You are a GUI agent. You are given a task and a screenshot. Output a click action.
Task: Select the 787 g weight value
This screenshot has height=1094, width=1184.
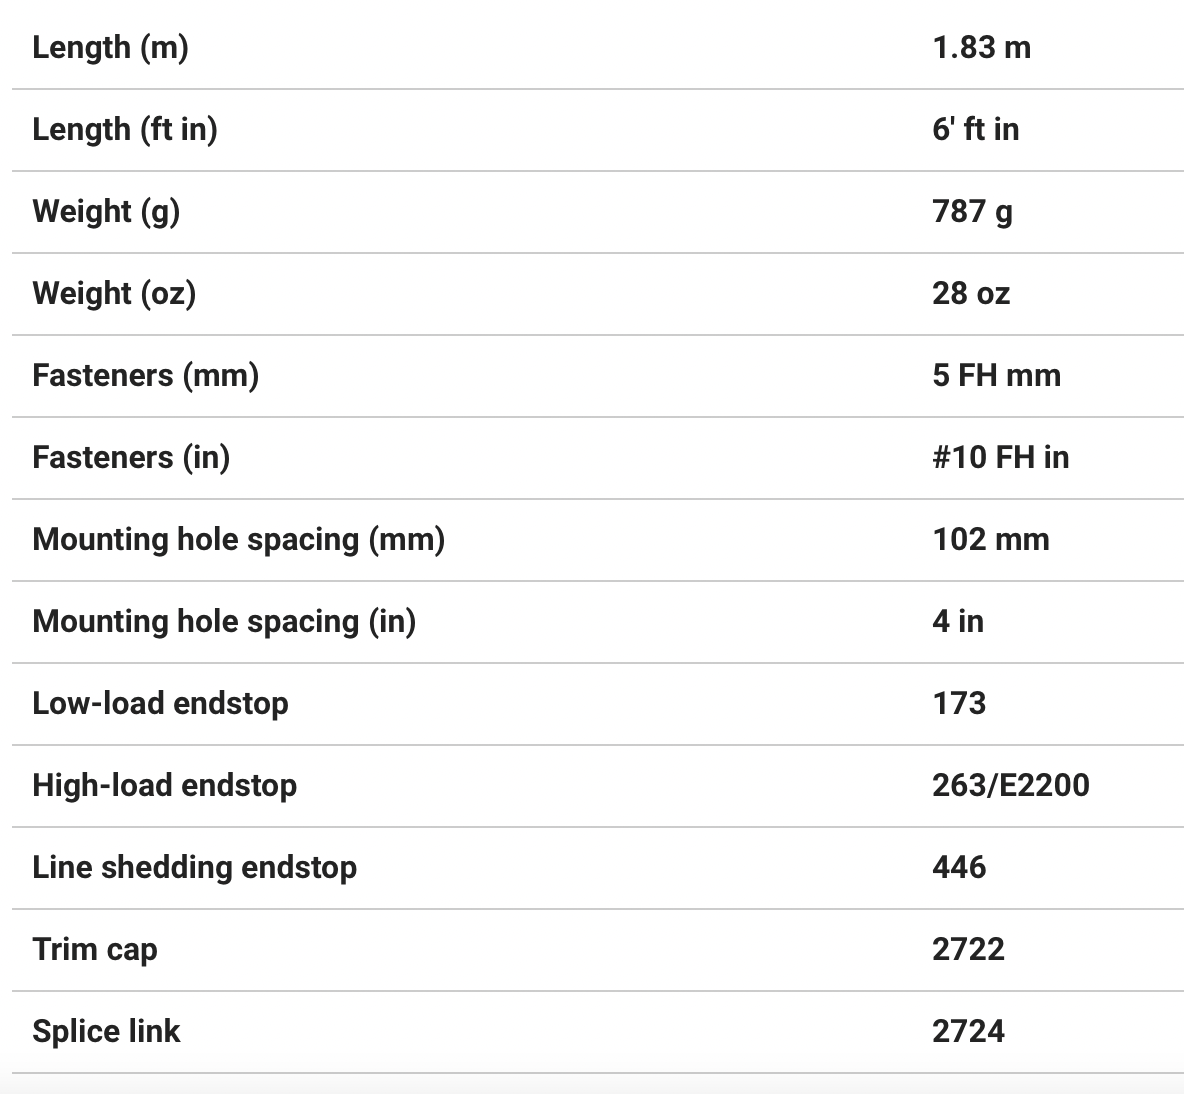pyautogui.click(x=972, y=211)
